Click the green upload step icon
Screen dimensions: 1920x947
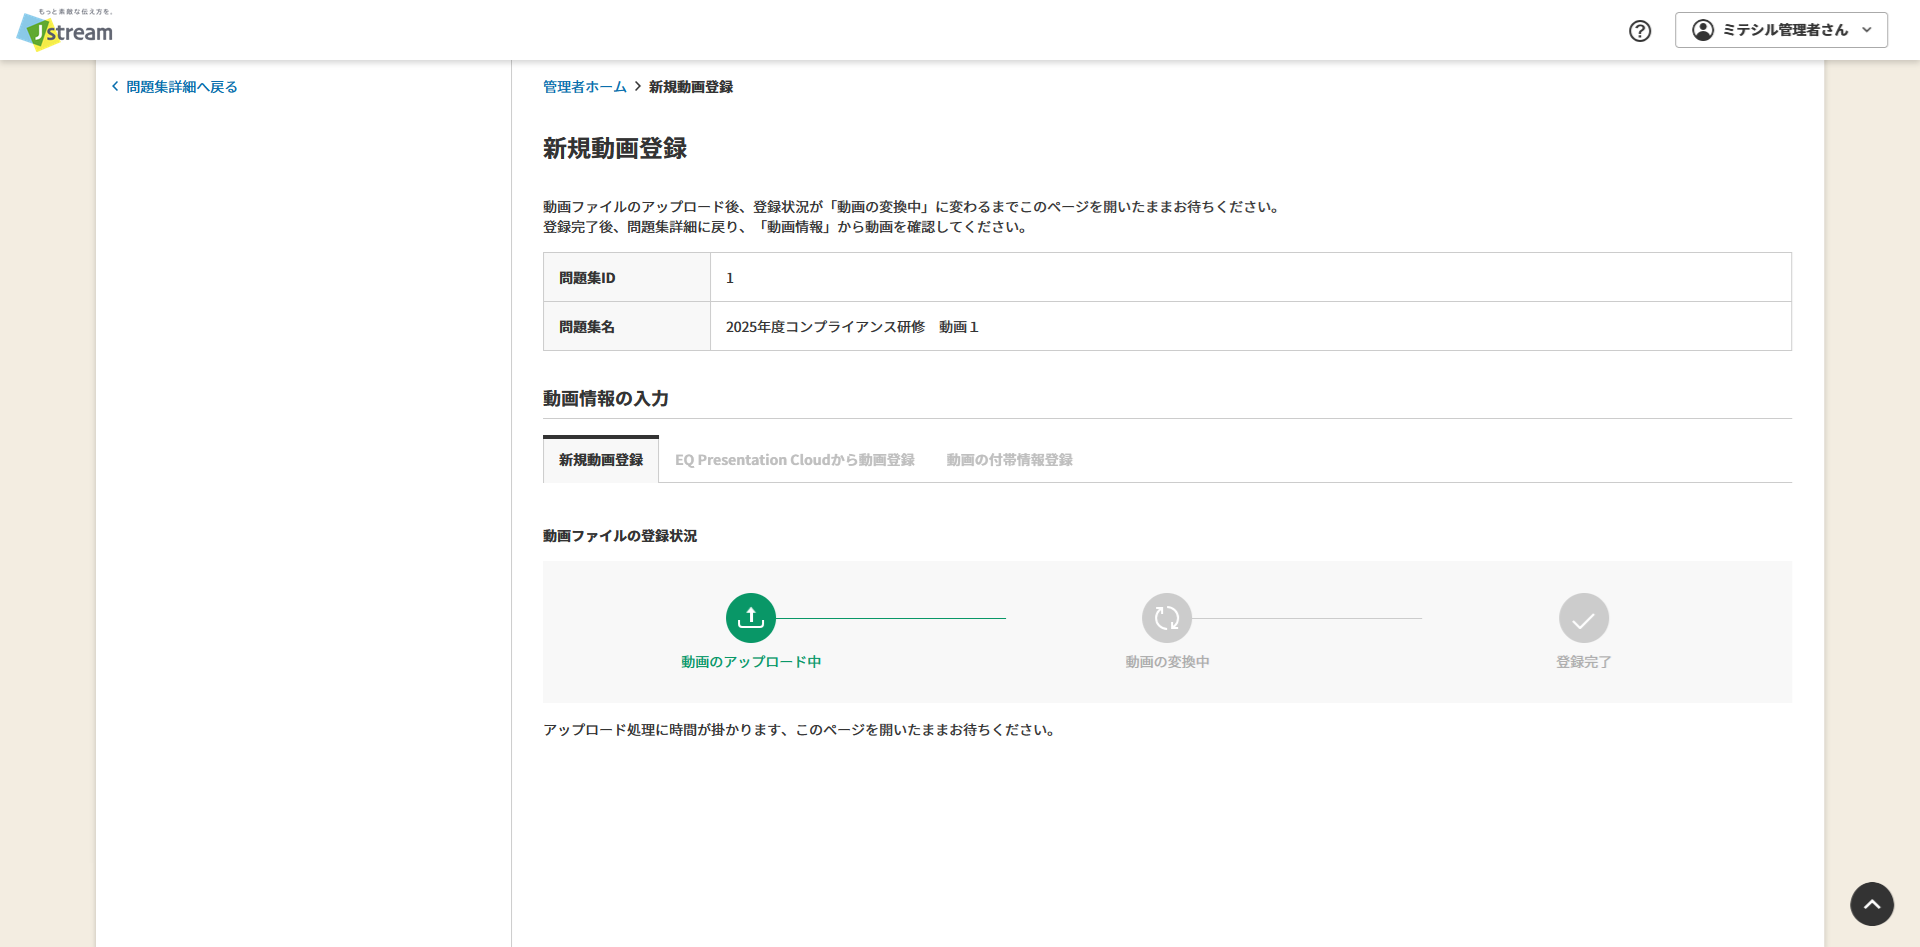point(751,618)
